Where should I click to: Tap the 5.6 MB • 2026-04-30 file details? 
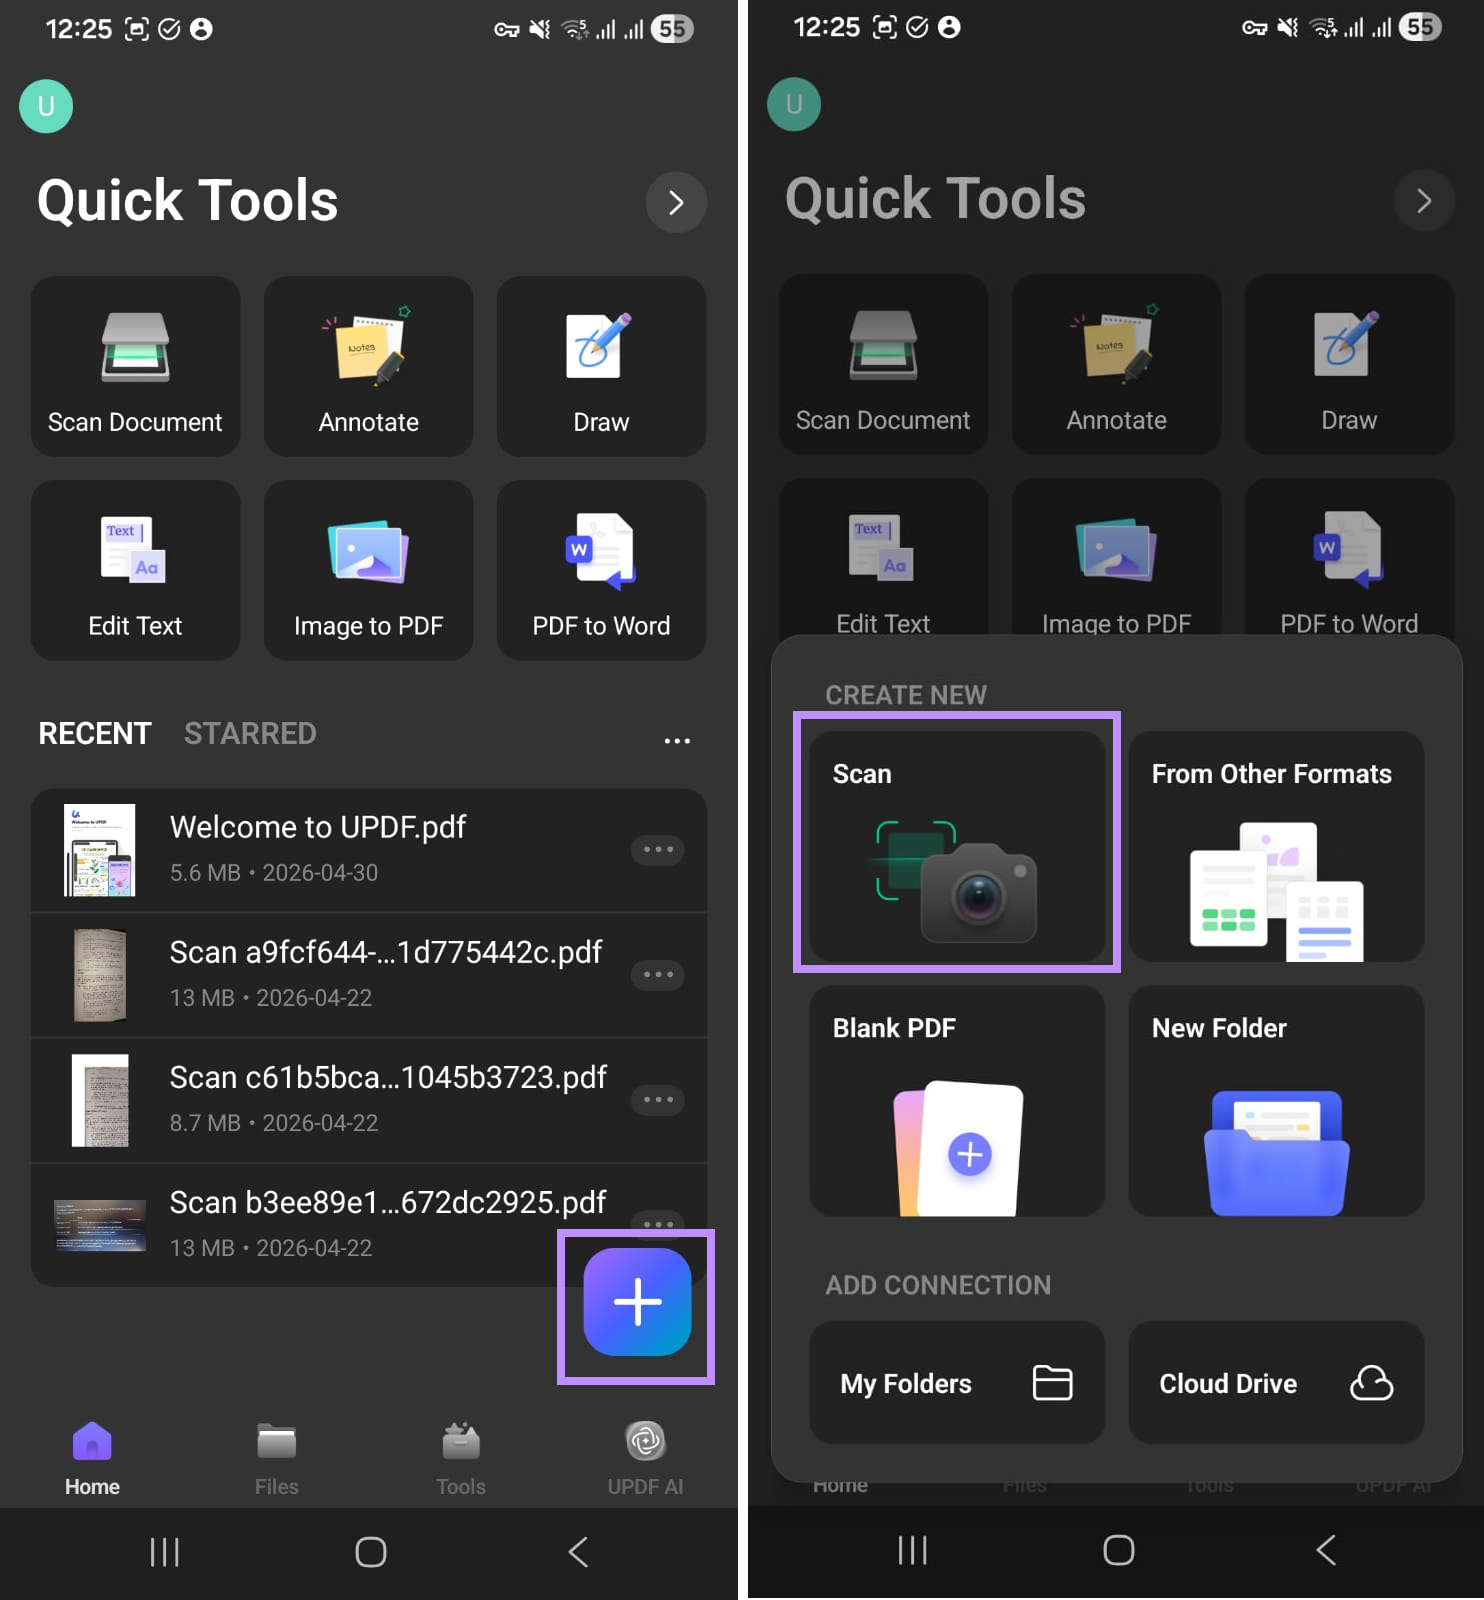point(274,873)
